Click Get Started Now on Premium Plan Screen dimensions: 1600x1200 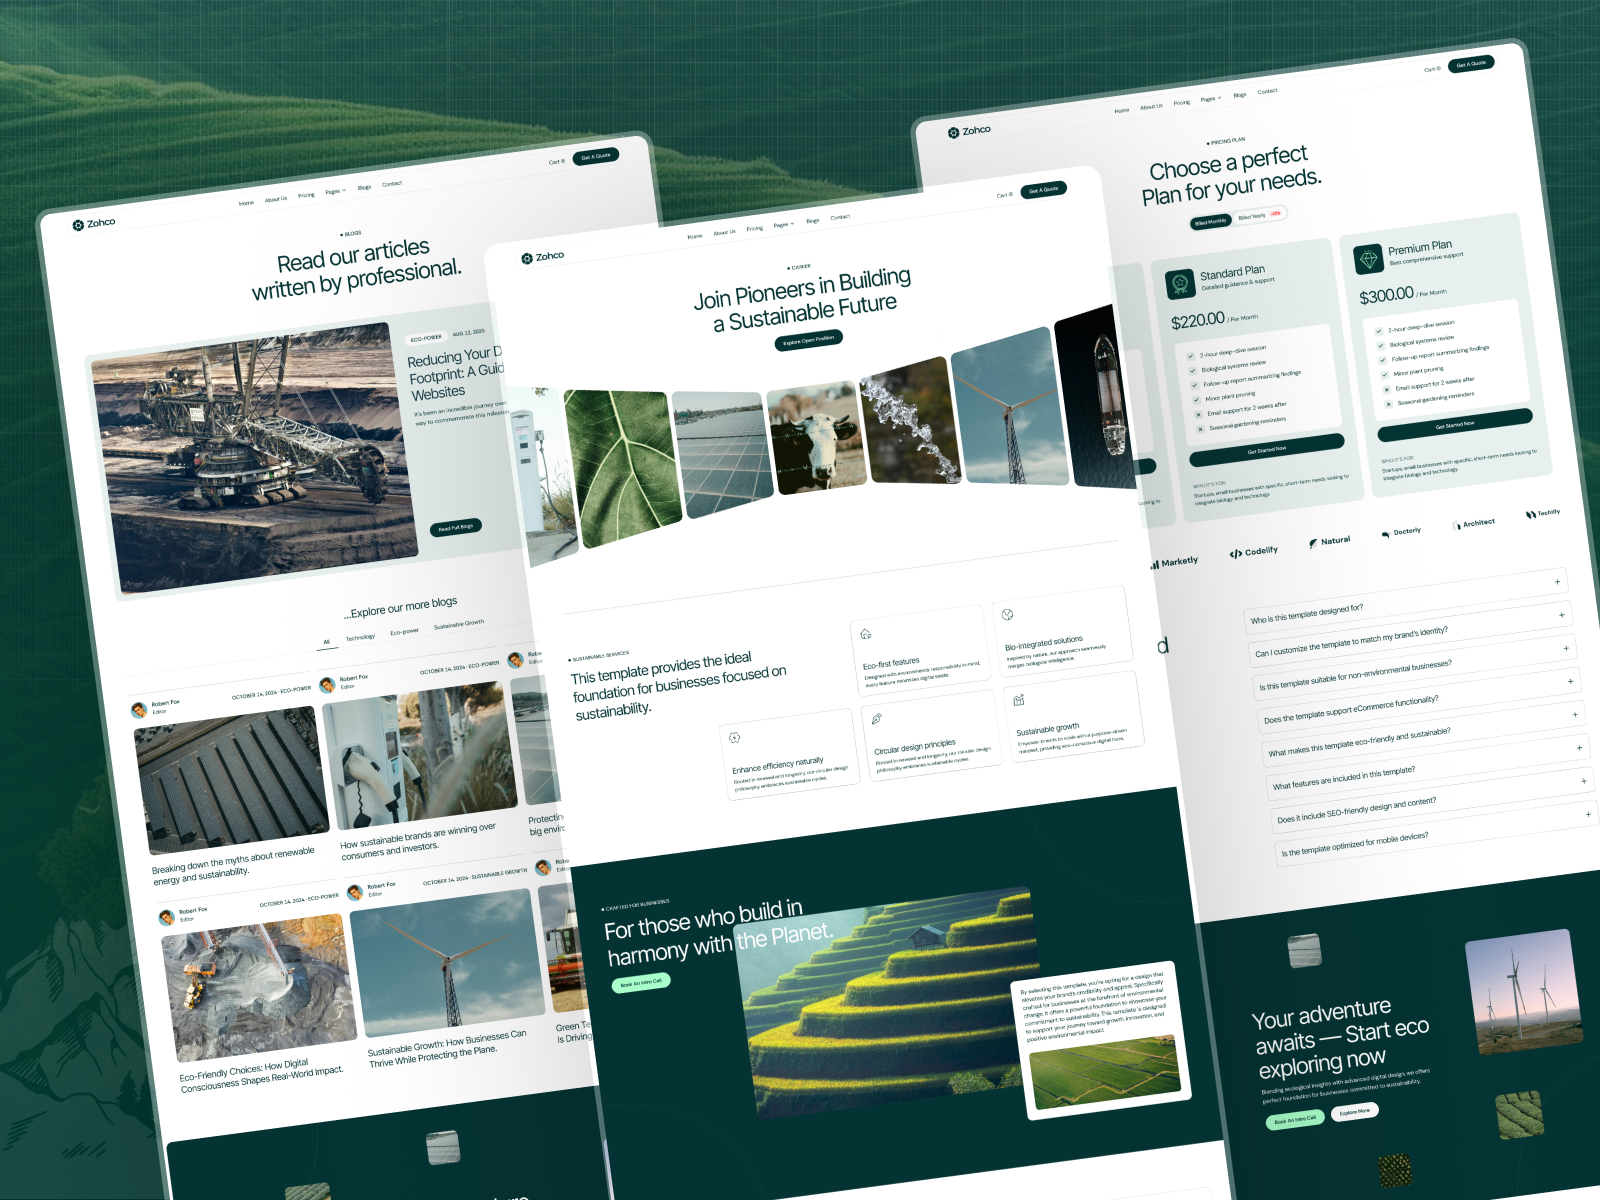pyautogui.click(x=1455, y=425)
